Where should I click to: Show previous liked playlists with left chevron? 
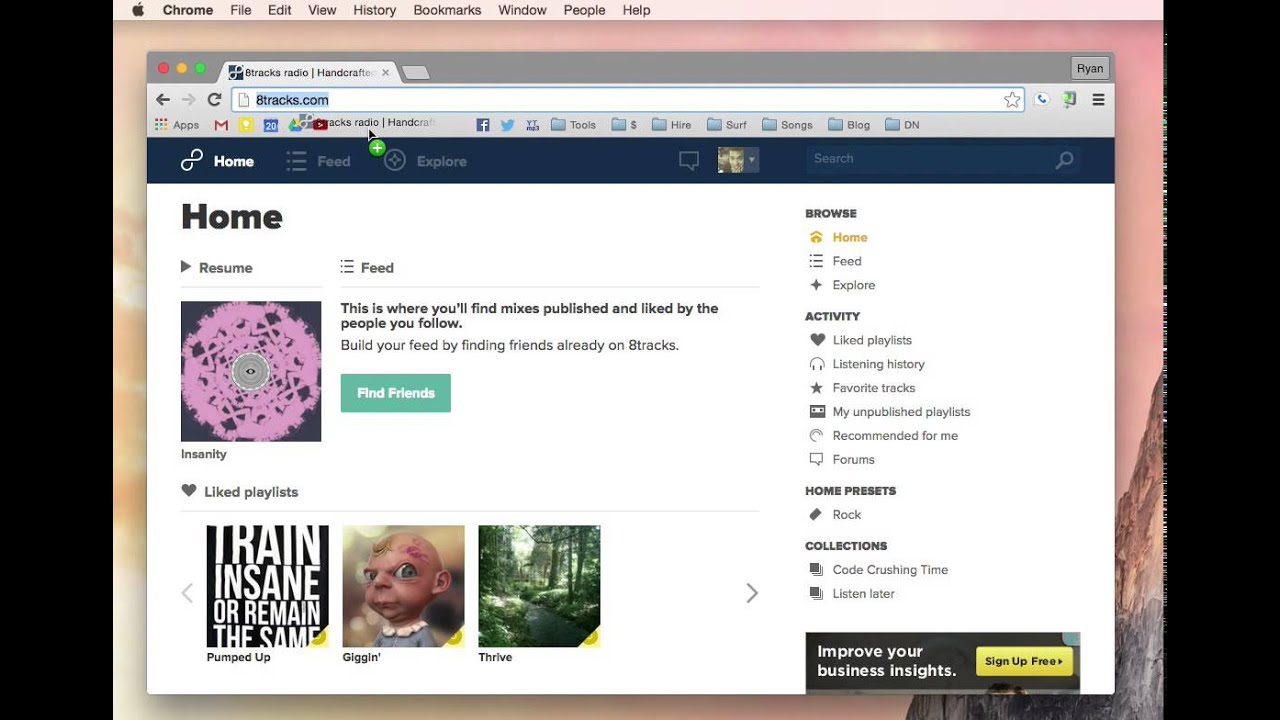(x=187, y=593)
